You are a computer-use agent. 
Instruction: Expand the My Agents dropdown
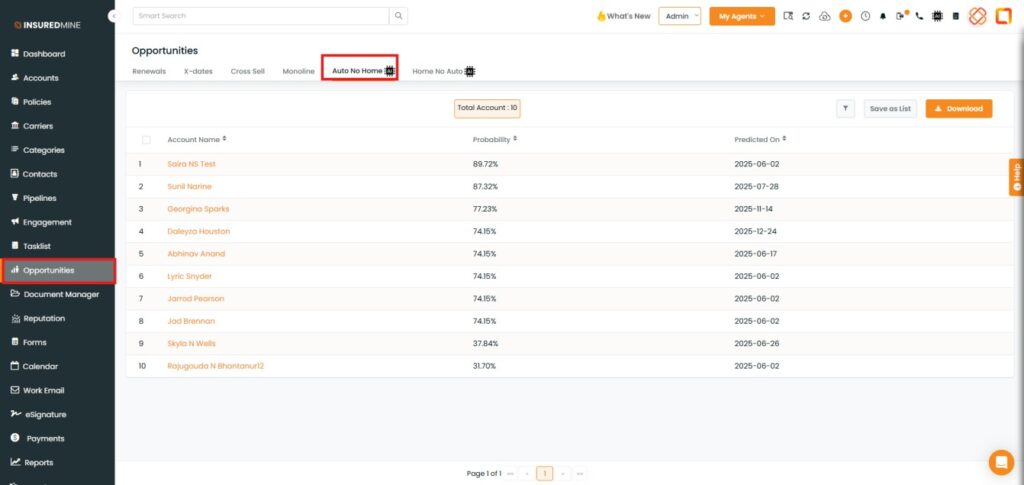click(x=741, y=16)
